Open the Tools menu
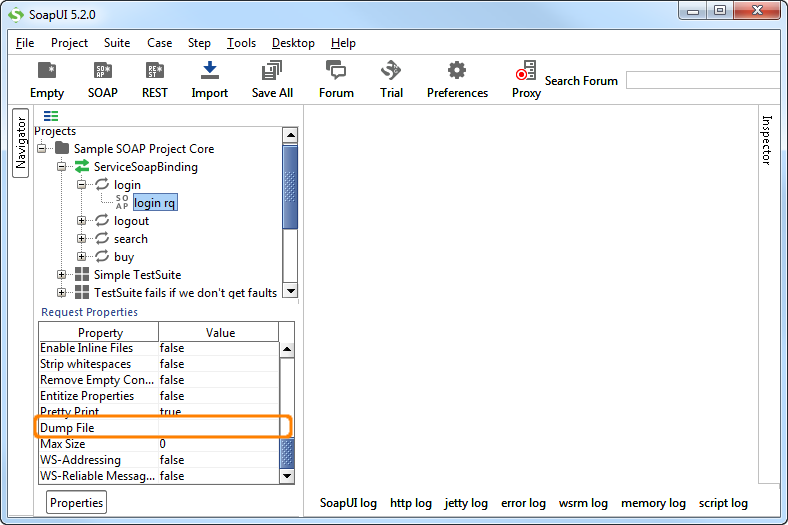 [x=241, y=43]
